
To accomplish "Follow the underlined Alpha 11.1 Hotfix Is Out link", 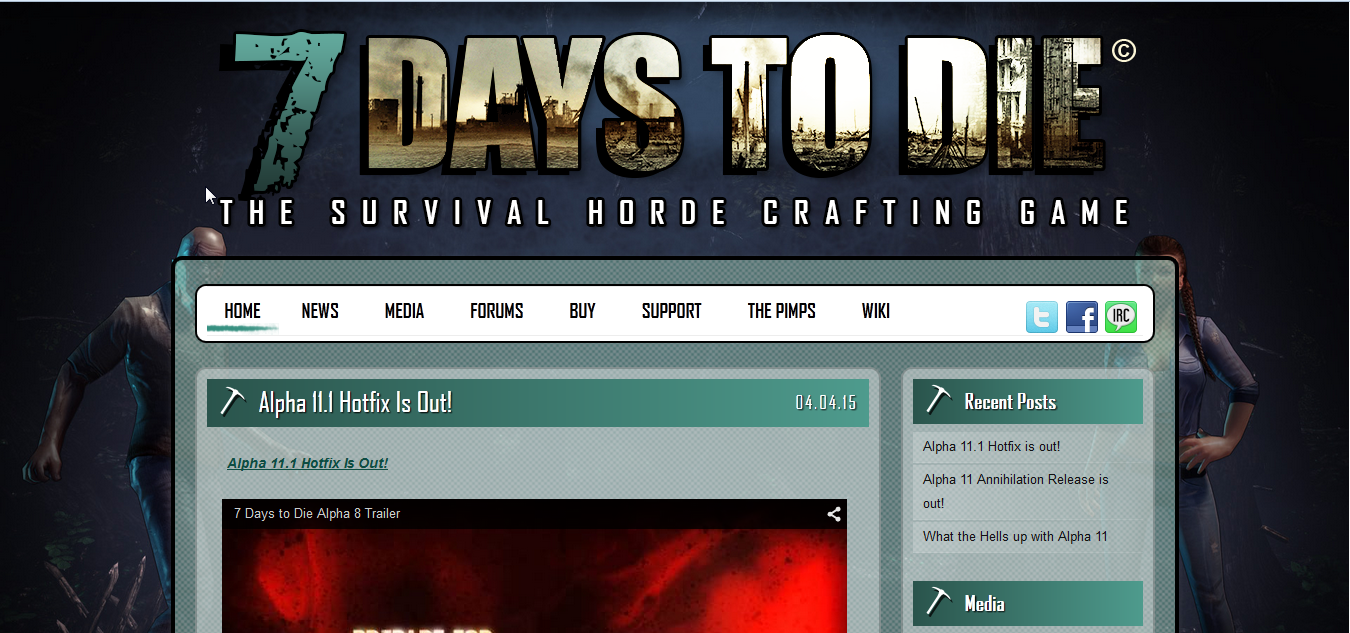I will [307, 463].
